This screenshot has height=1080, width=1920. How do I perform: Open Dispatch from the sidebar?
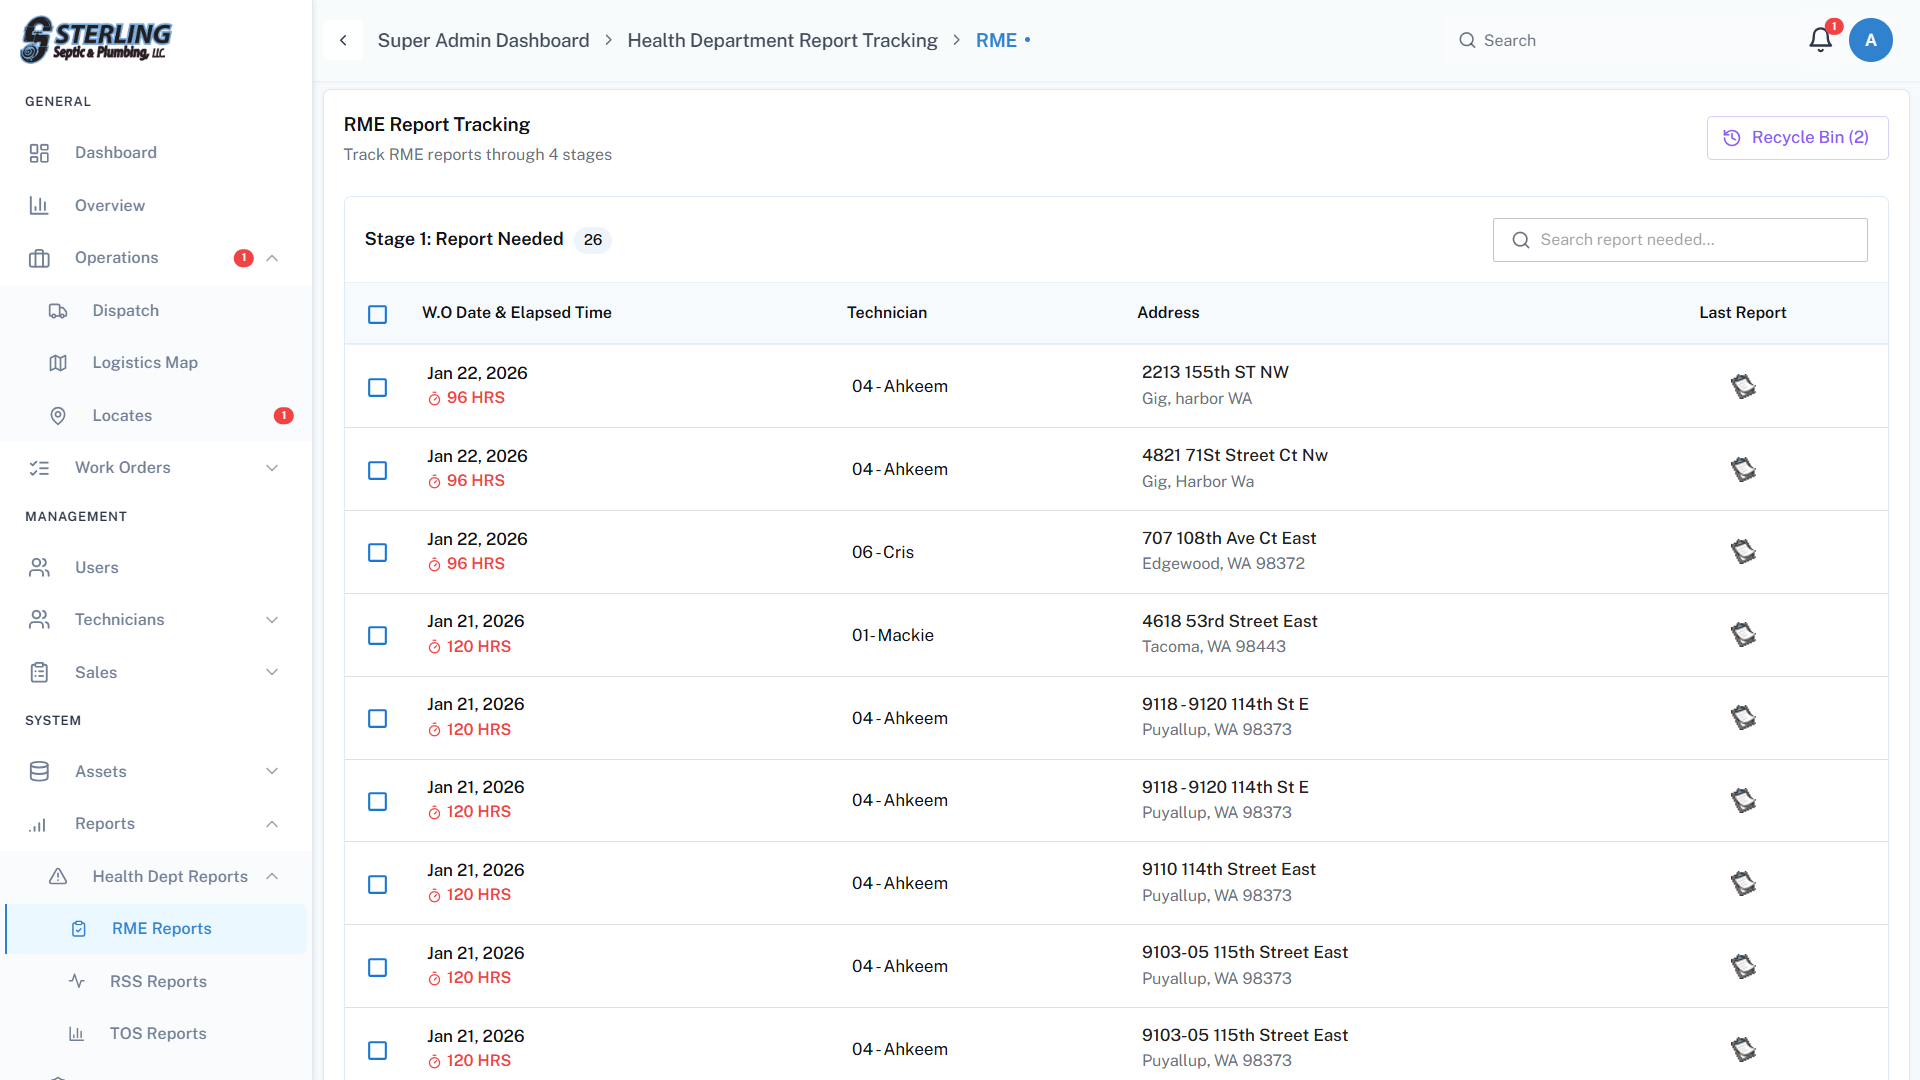point(126,310)
